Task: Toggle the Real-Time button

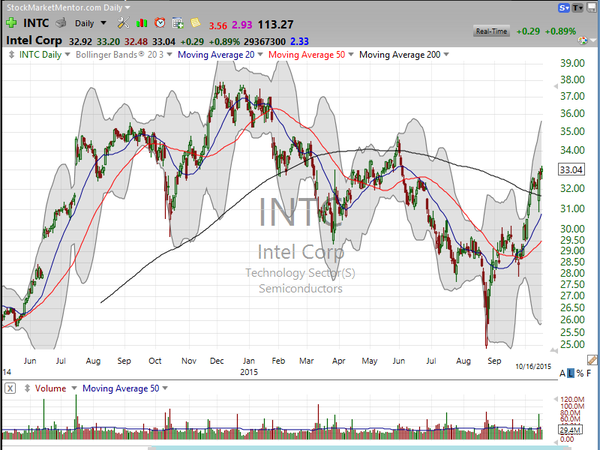Action: coord(491,31)
